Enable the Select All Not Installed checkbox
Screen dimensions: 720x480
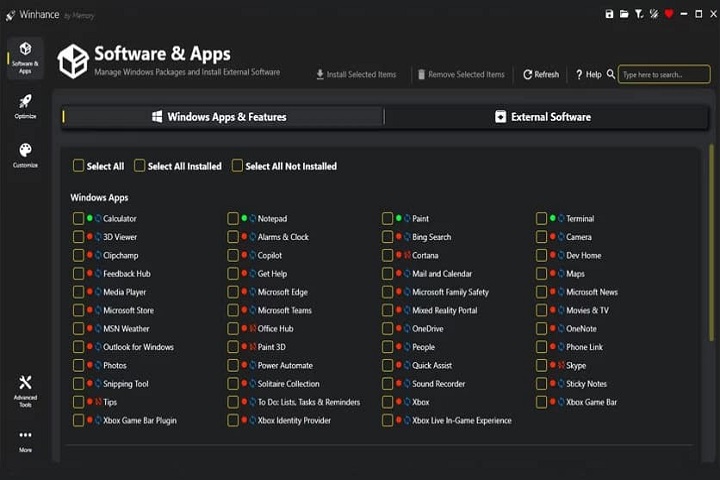237,166
